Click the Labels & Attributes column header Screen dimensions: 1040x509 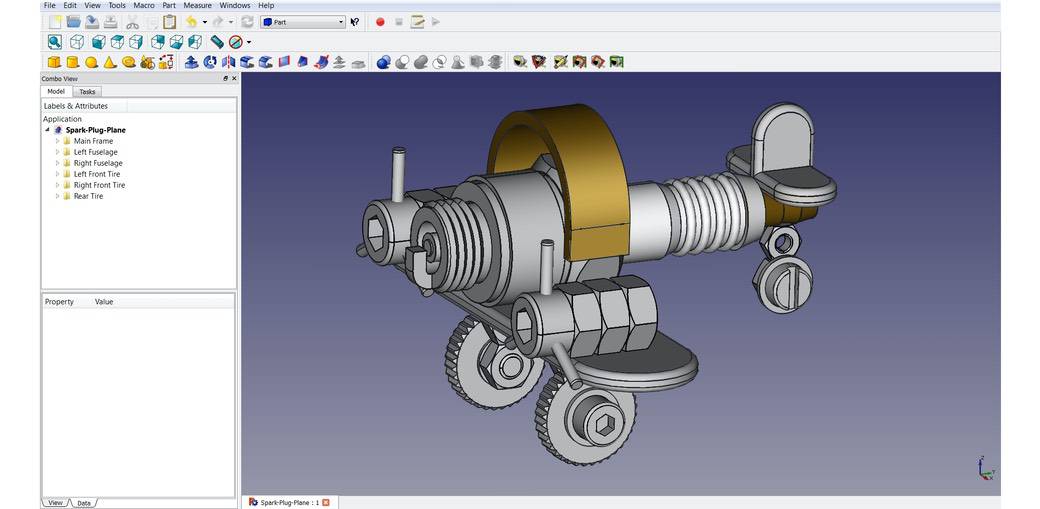tap(84, 106)
